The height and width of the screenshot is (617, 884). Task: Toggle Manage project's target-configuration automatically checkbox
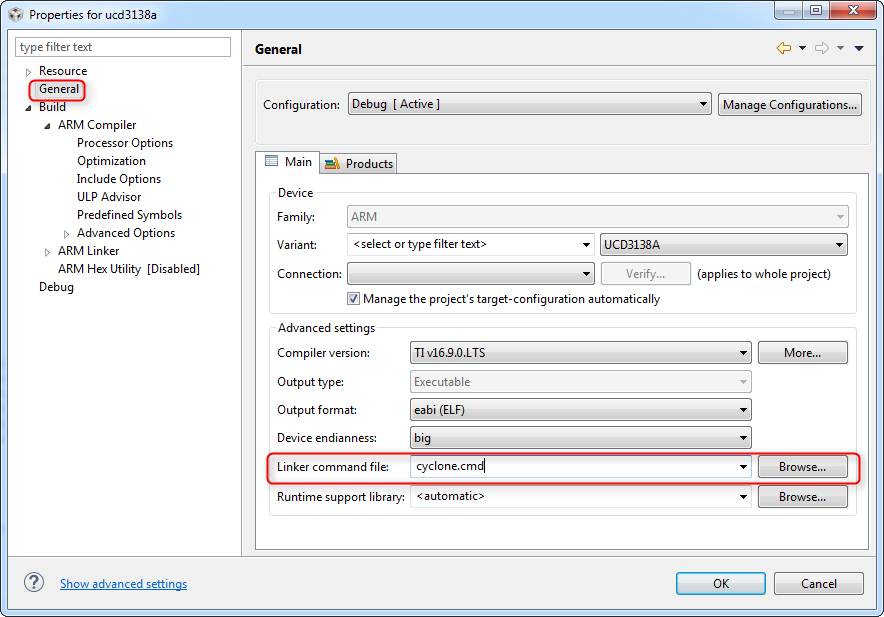point(353,299)
